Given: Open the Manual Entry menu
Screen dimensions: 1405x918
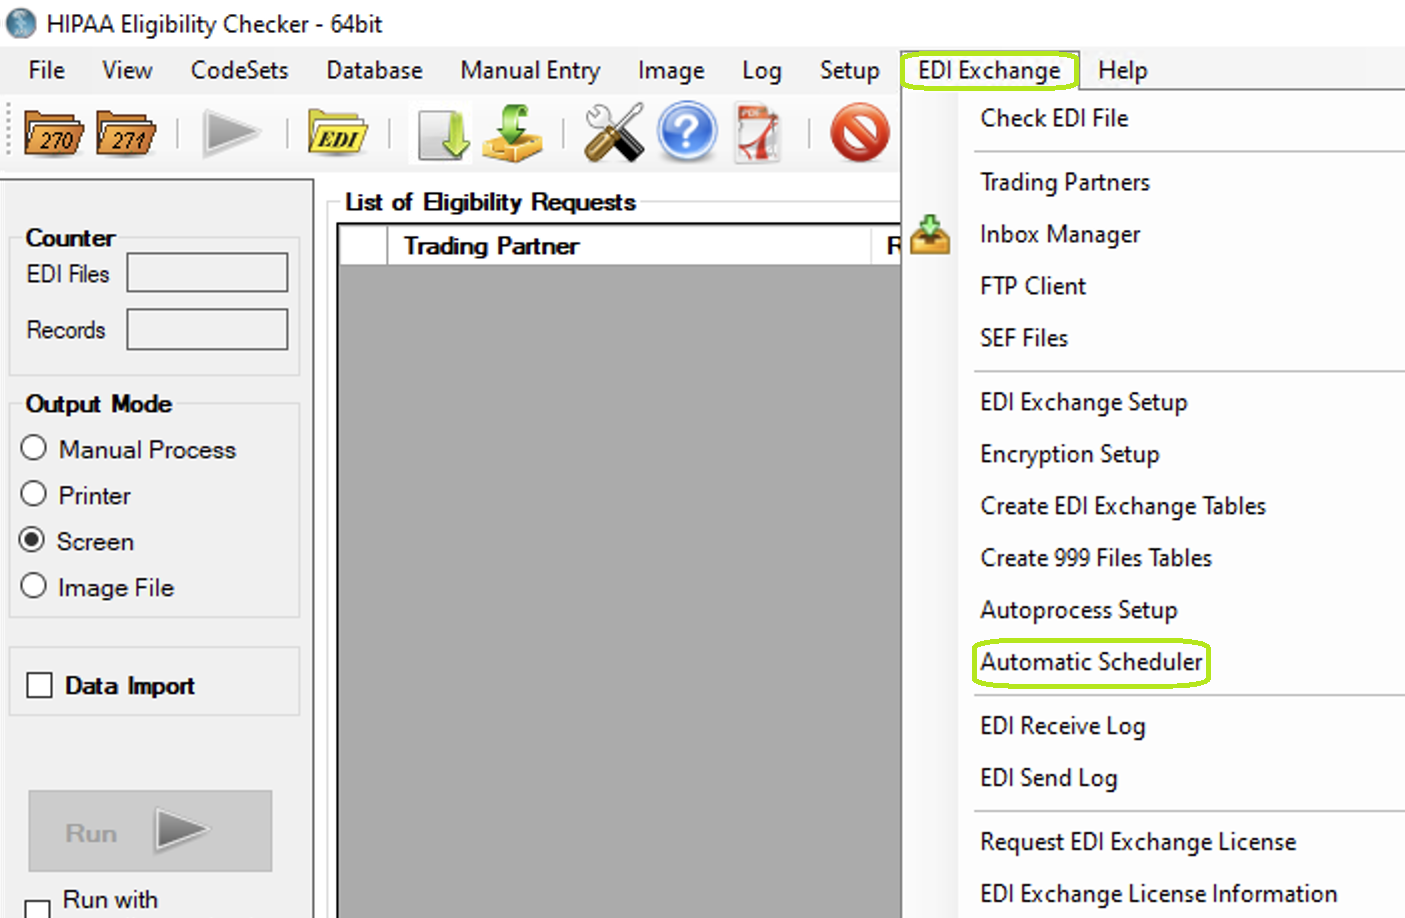Looking at the screenshot, I should [530, 70].
